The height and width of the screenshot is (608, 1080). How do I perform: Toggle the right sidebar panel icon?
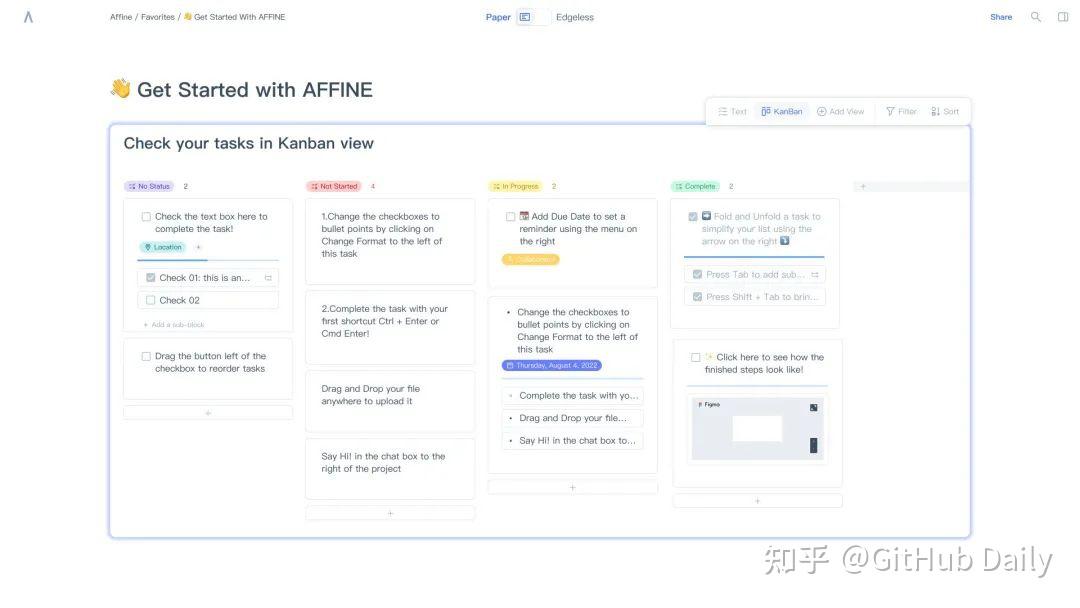[1063, 17]
